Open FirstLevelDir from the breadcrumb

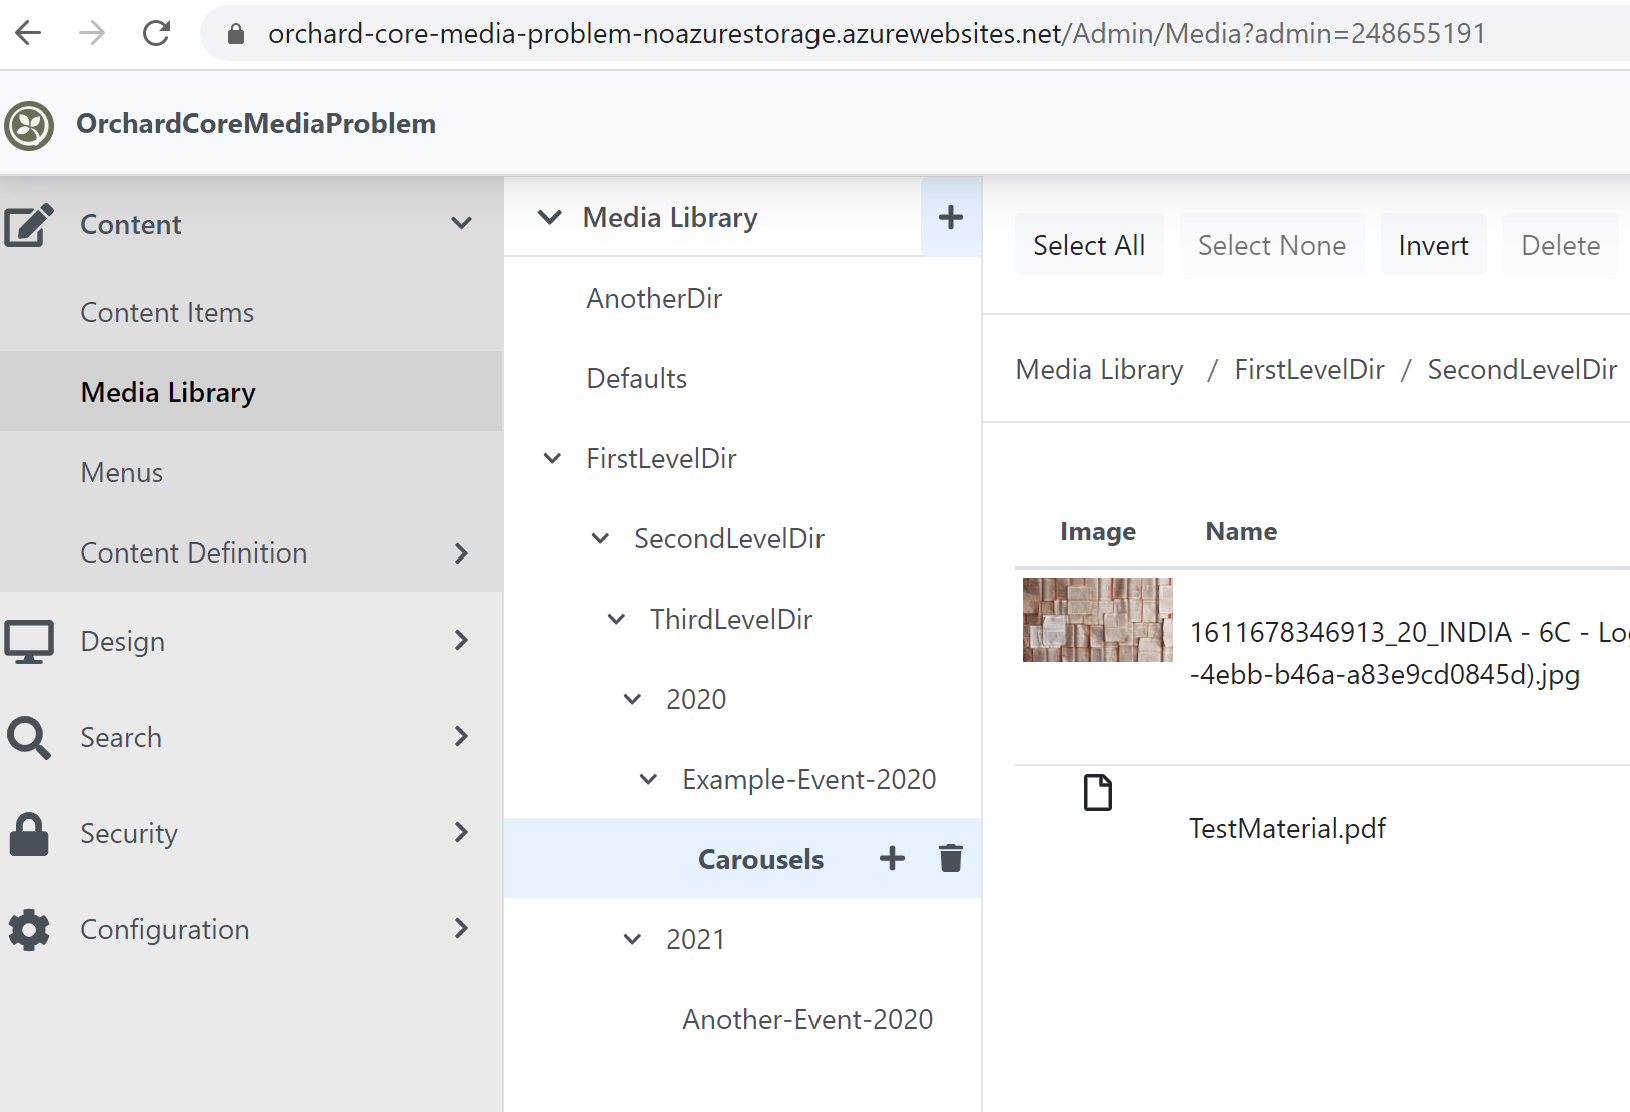pos(1308,369)
